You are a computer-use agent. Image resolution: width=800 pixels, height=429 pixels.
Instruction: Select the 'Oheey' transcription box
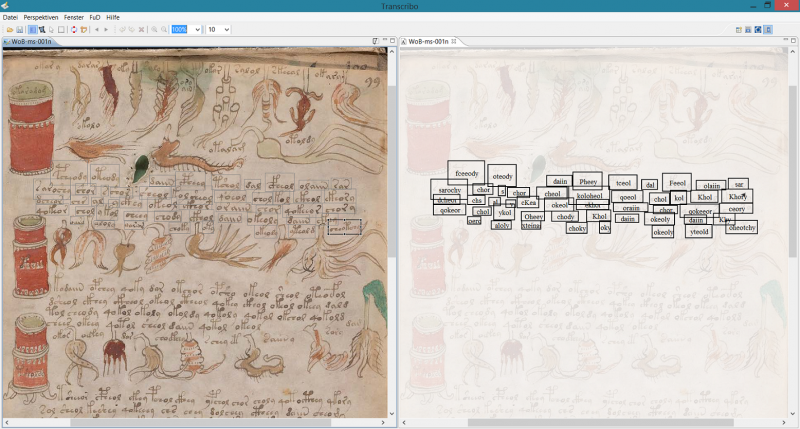pos(533,216)
